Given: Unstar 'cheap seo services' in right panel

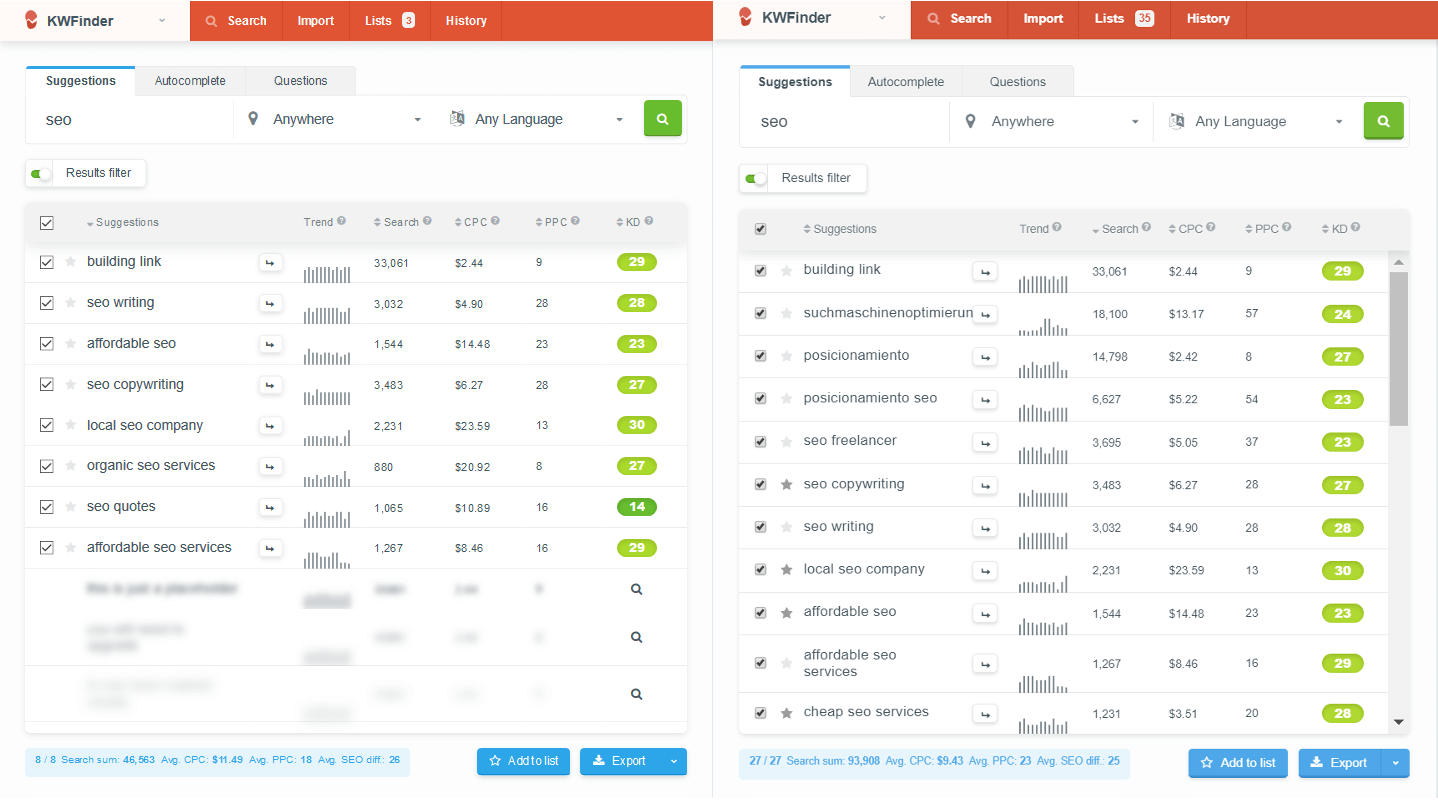Looking at the screenshot, I should pos(786,713).
